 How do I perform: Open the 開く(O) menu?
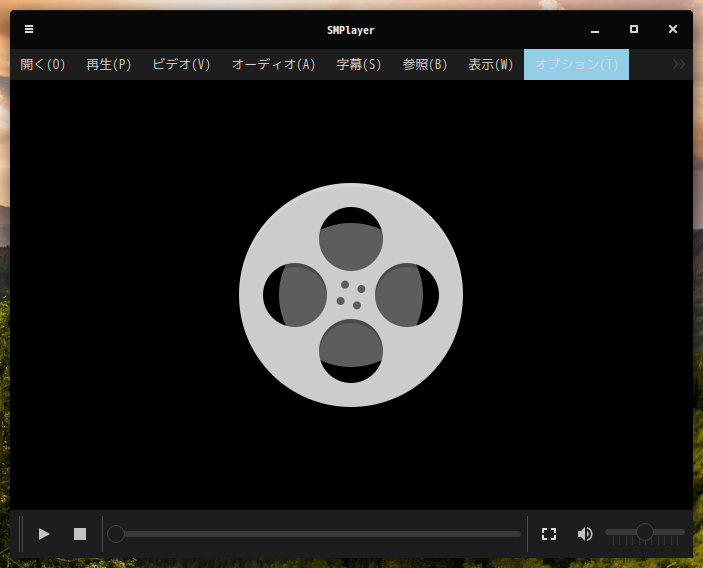click(x=43, y=65)
